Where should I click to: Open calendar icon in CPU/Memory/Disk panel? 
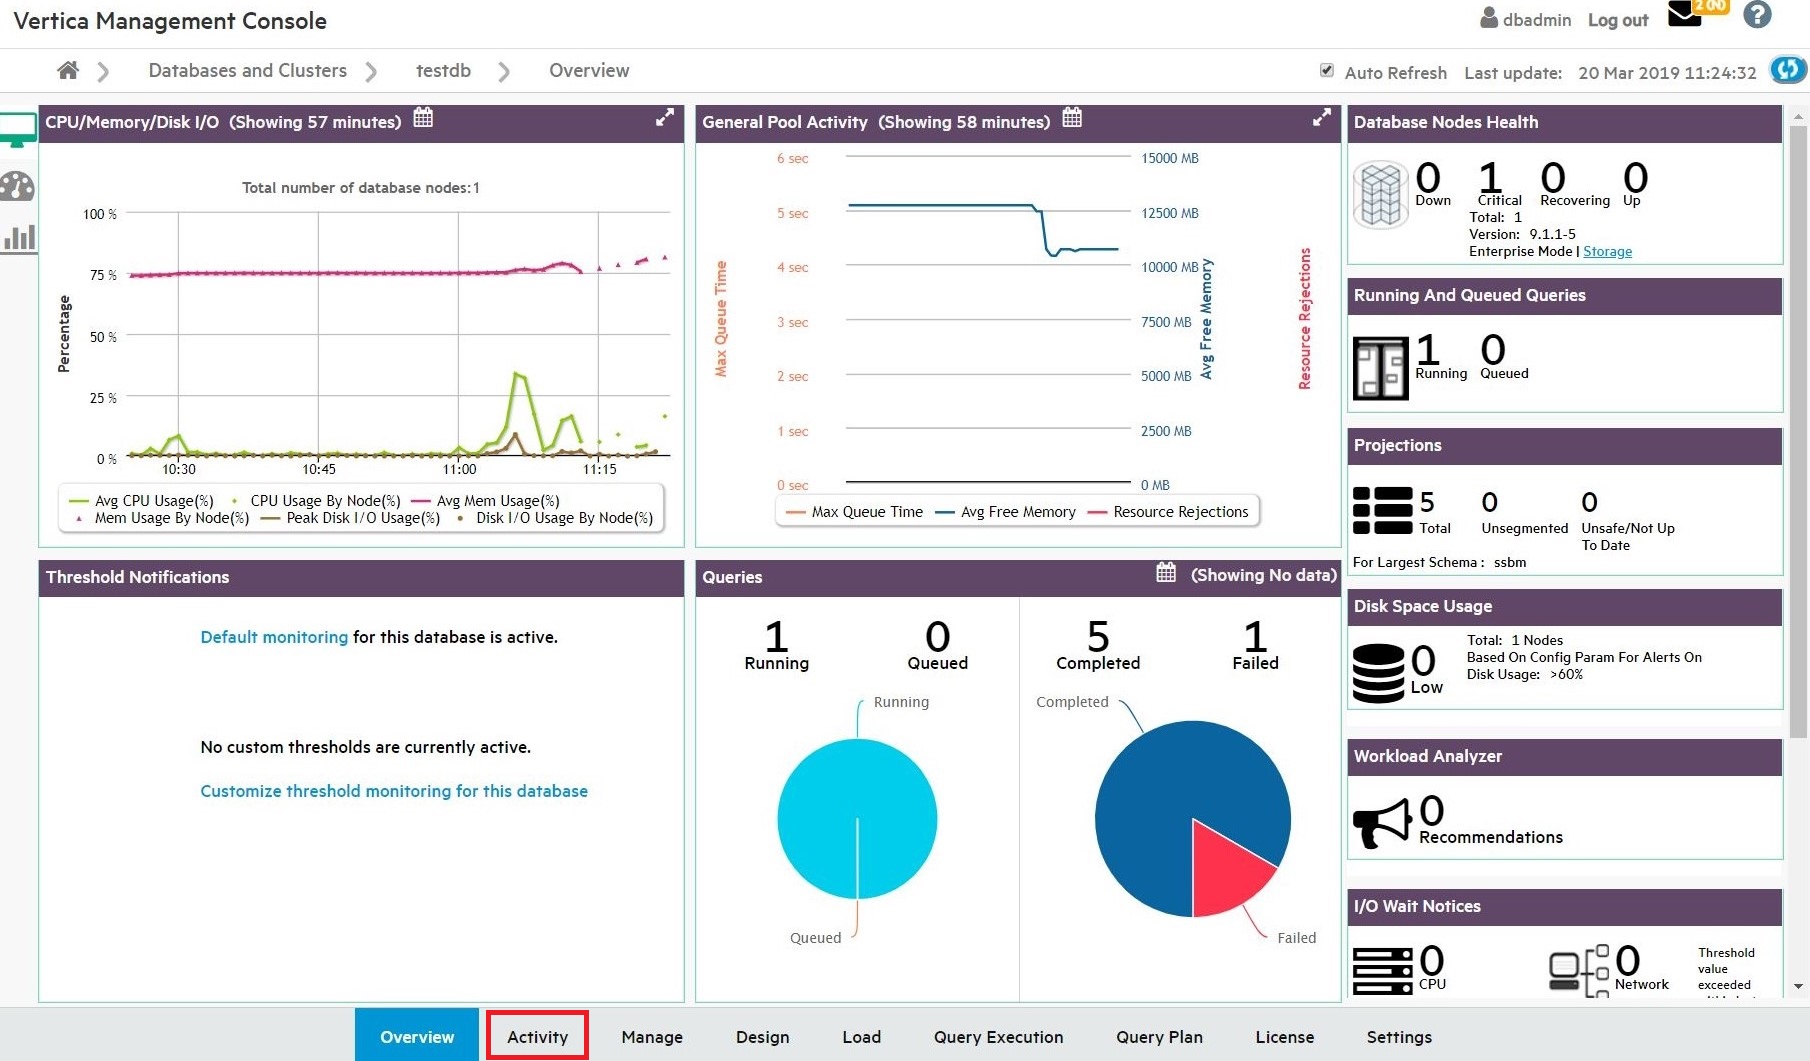coord(423,118)
